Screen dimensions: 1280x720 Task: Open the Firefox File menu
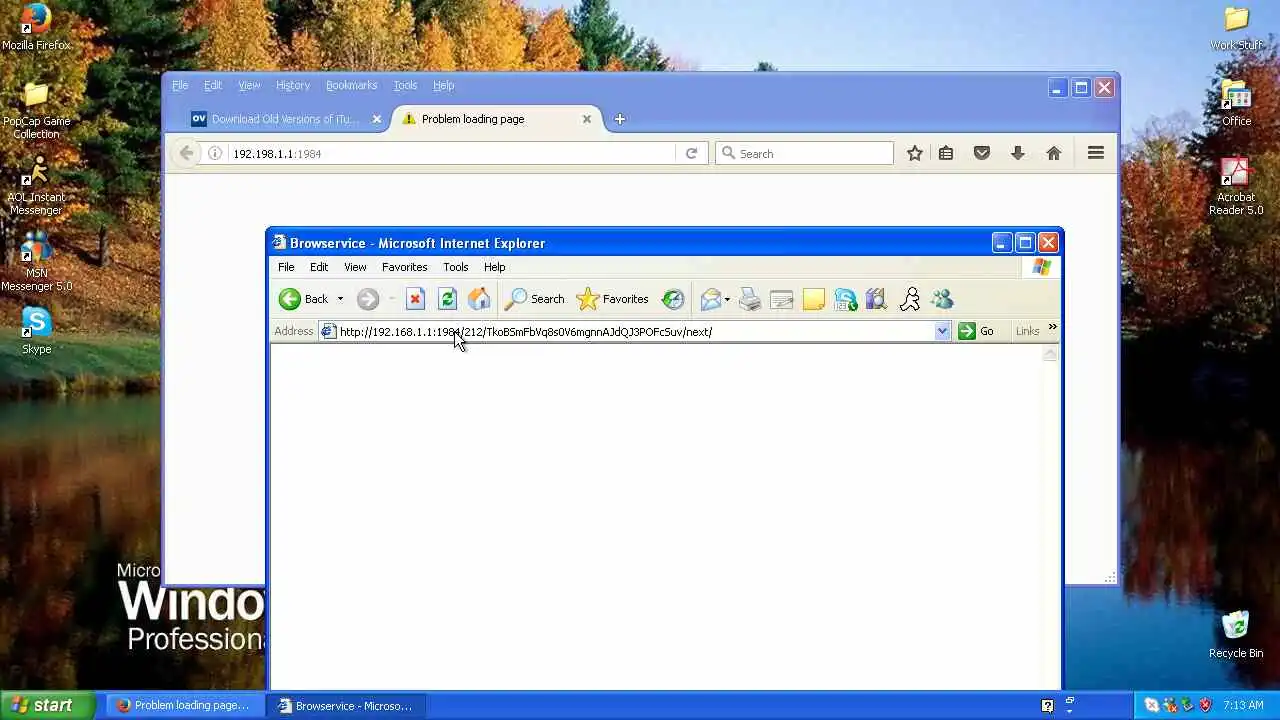click(x=180, y=85)
